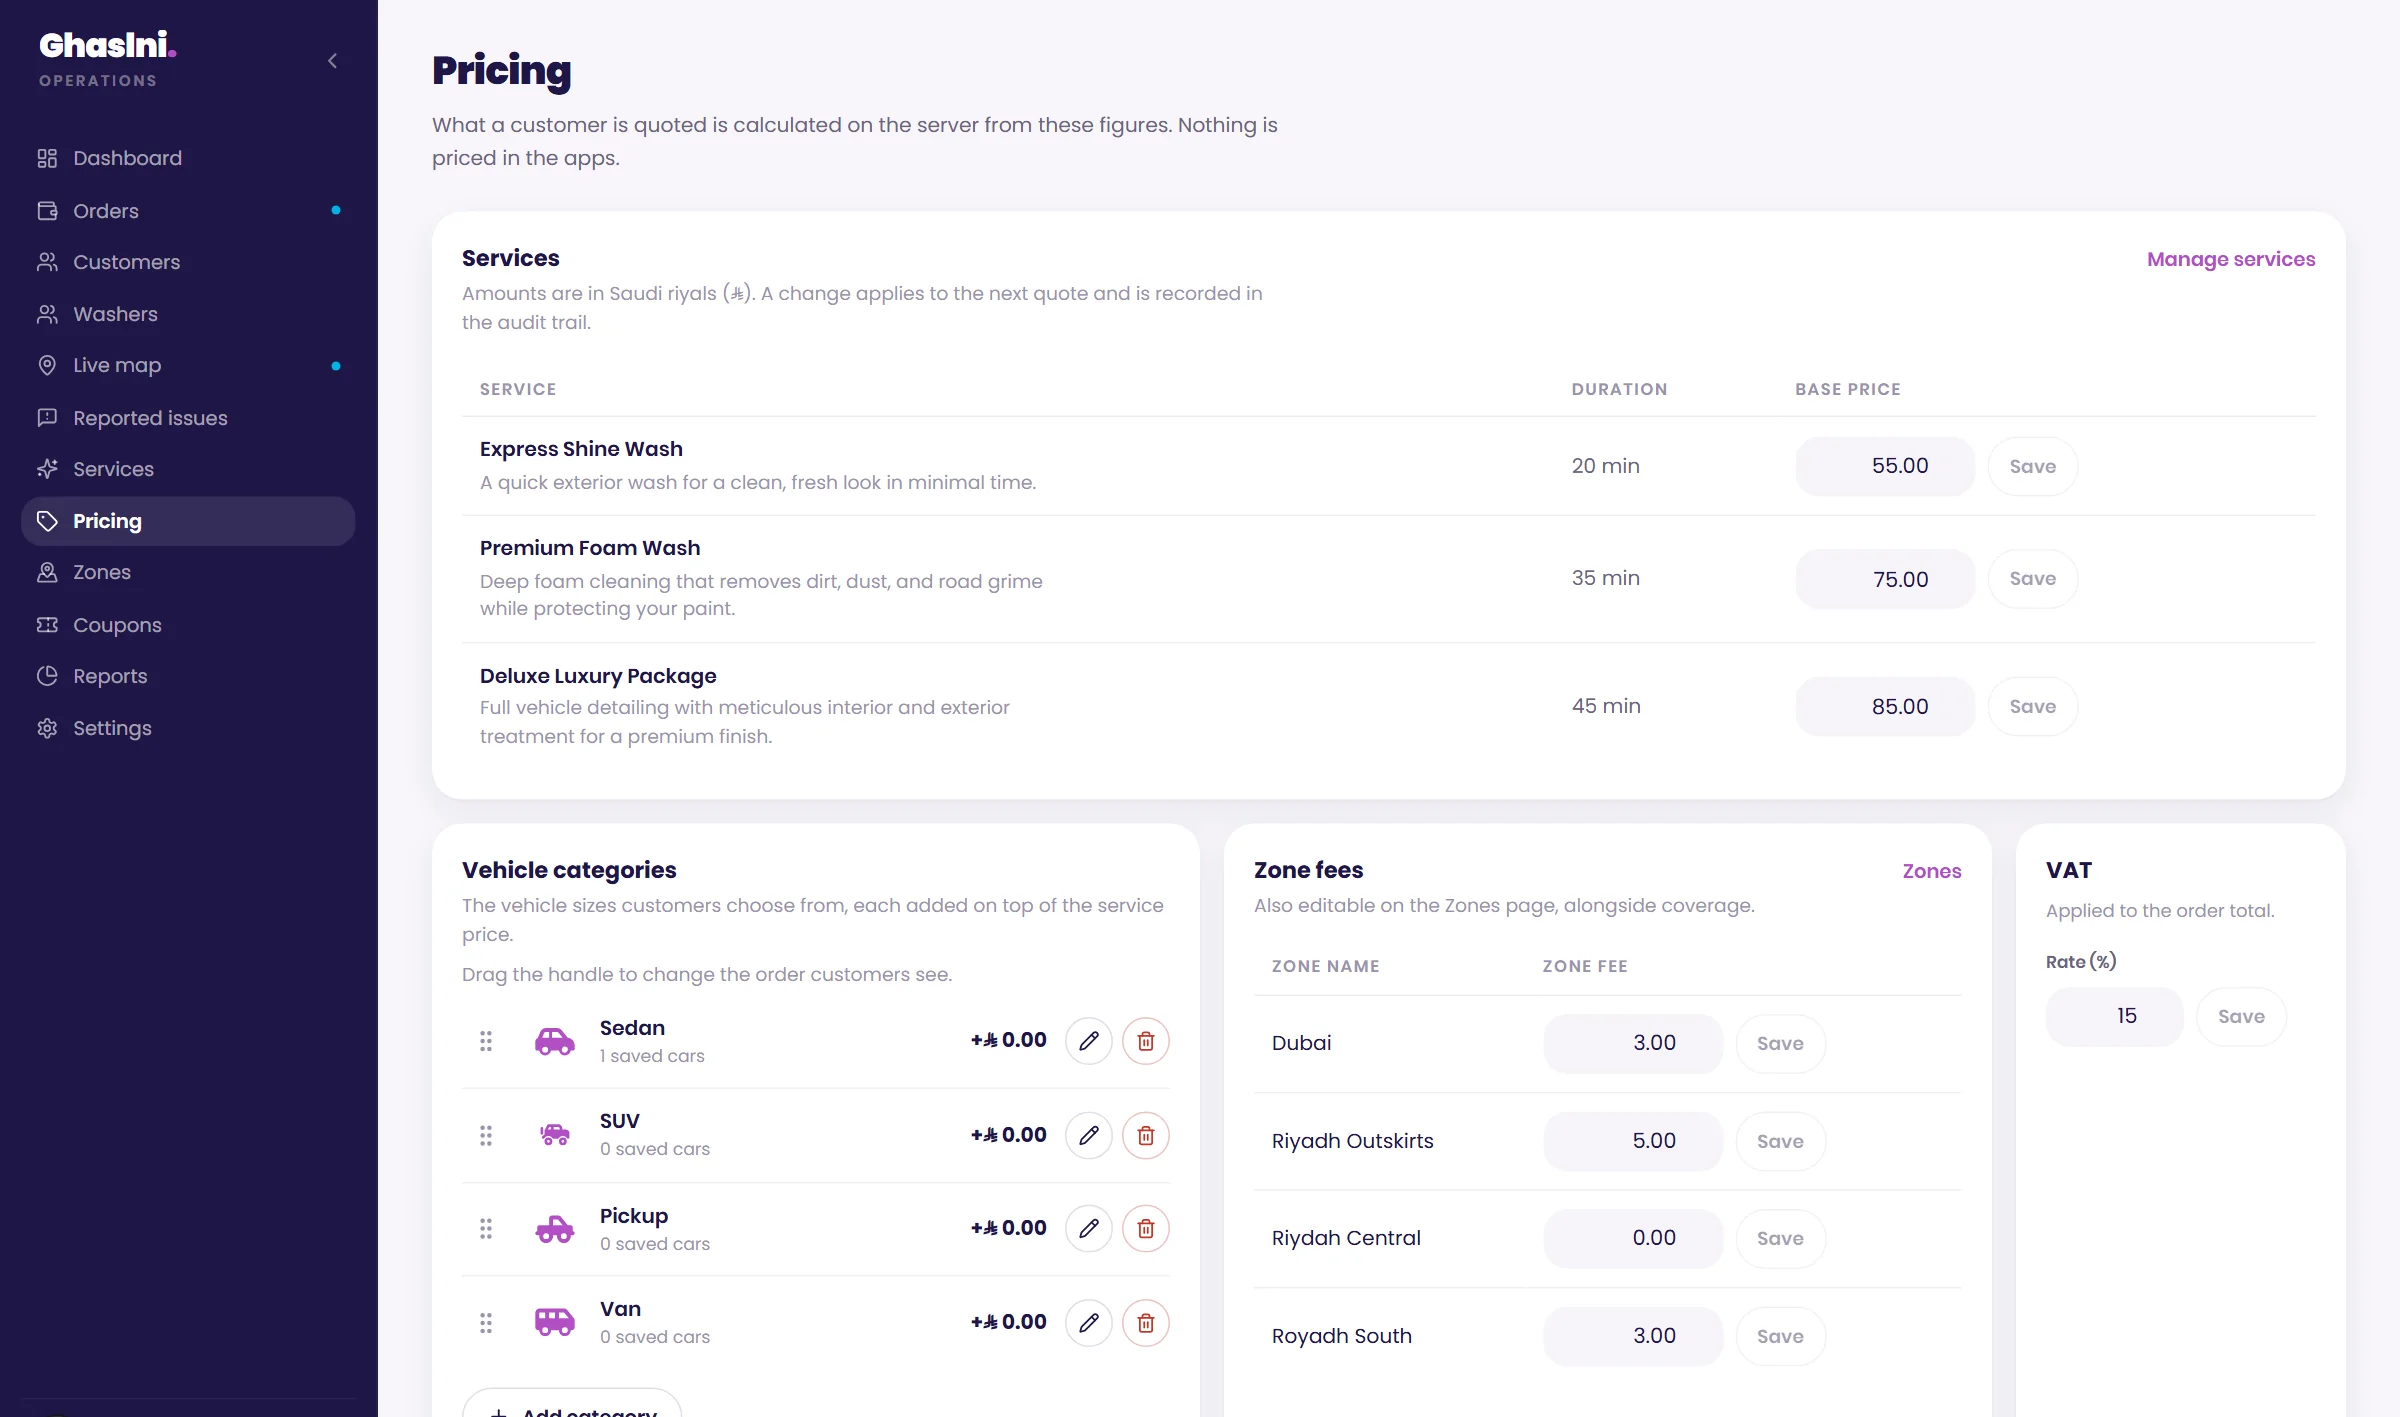Go to Orders in the sidebar
This screenshot has height=1417, width=2400.
point(188,211)
